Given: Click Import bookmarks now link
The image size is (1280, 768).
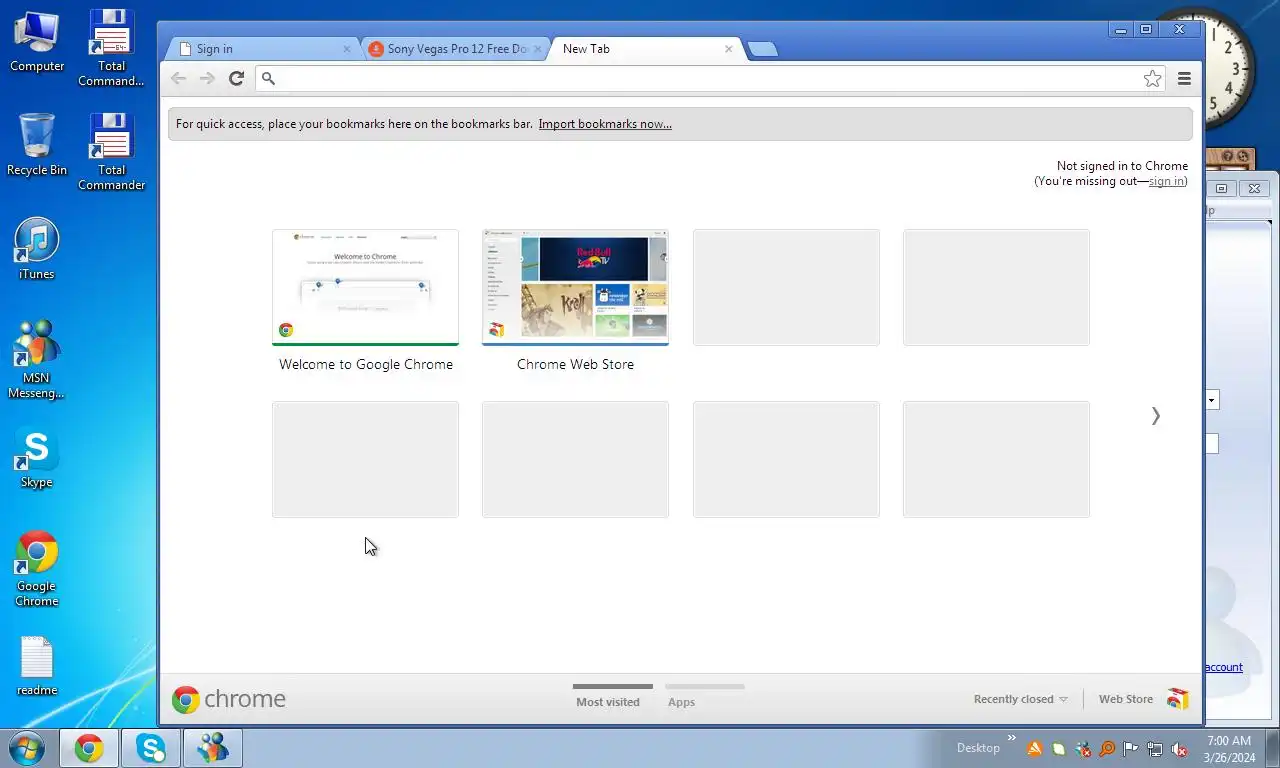Looking at the screenshot, I should (x=605, y=124).
